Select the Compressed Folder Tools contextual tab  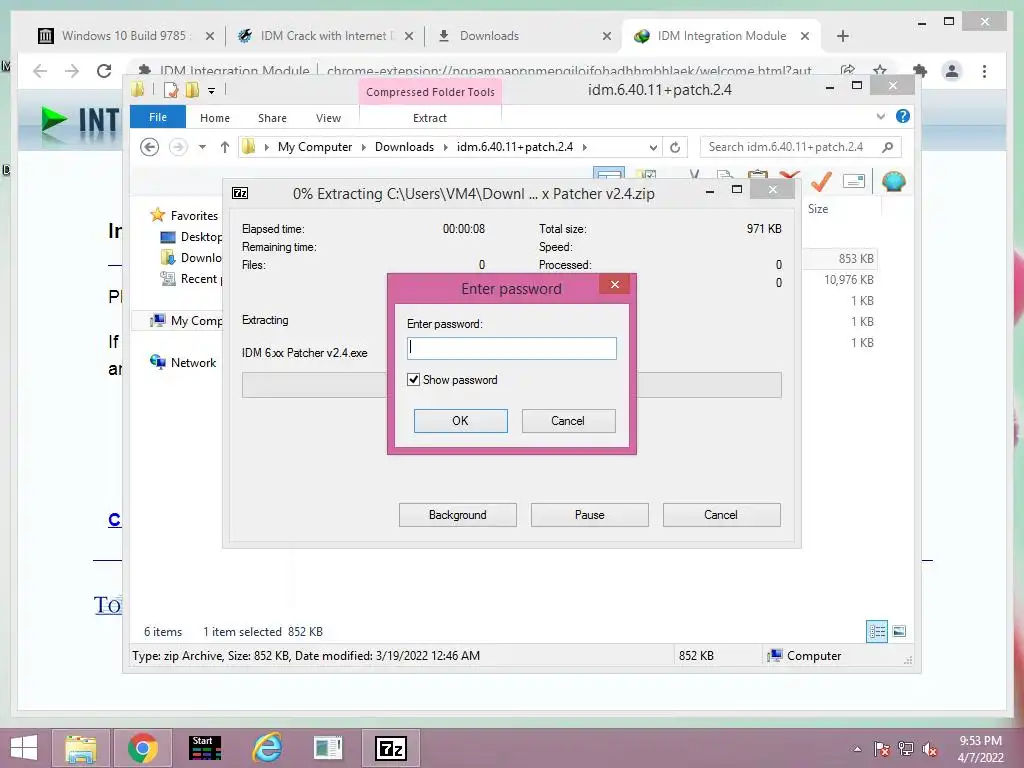(x=430, y=92)
